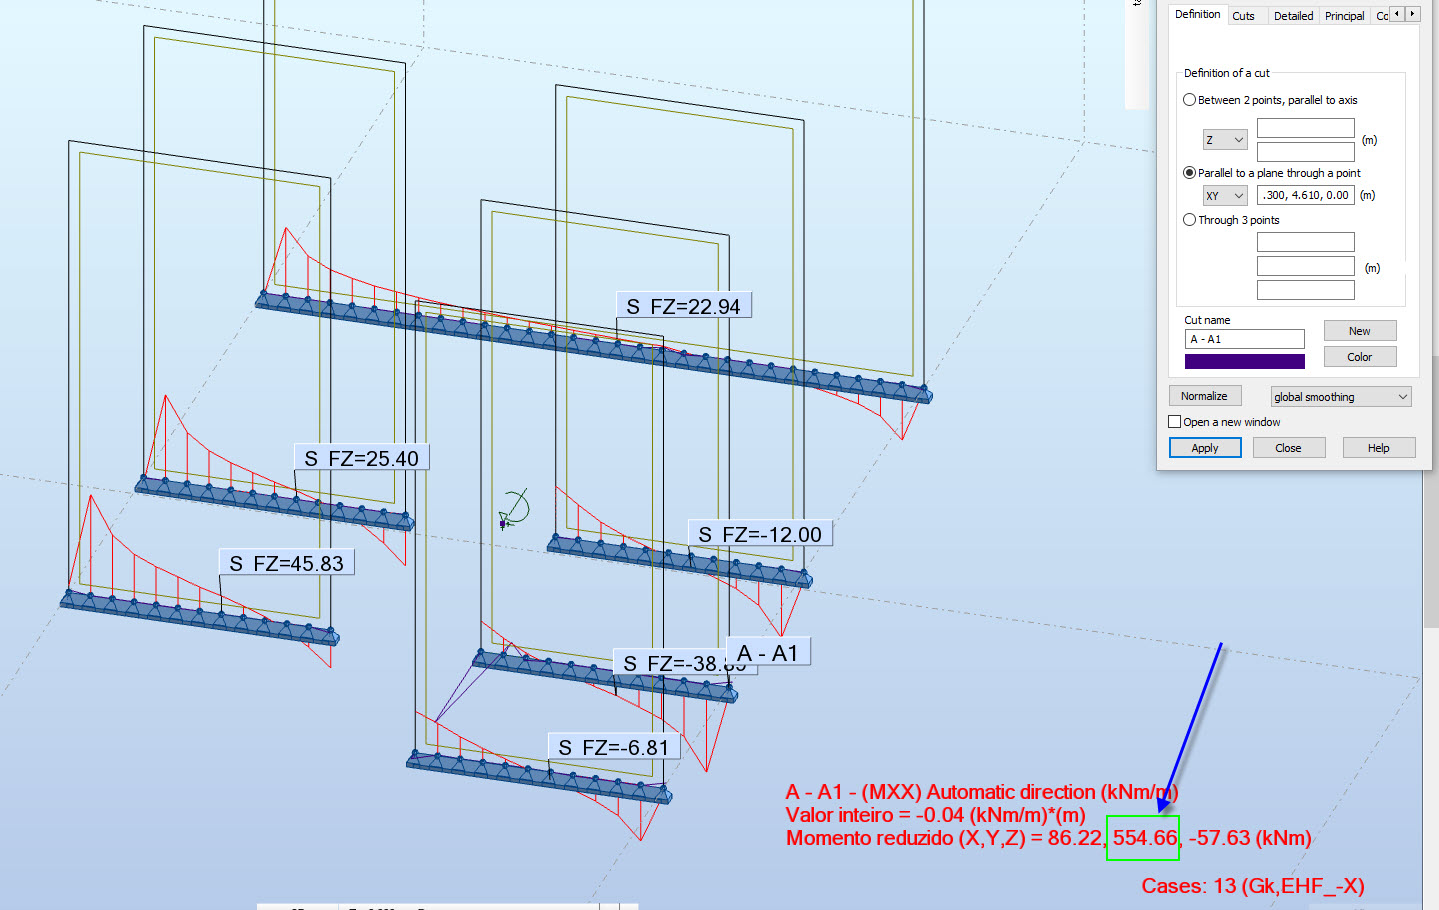Viewport: 1439px width, 910px height.
Task: Click the 'A - A1' cut label in the view
Action: [768, 653]
